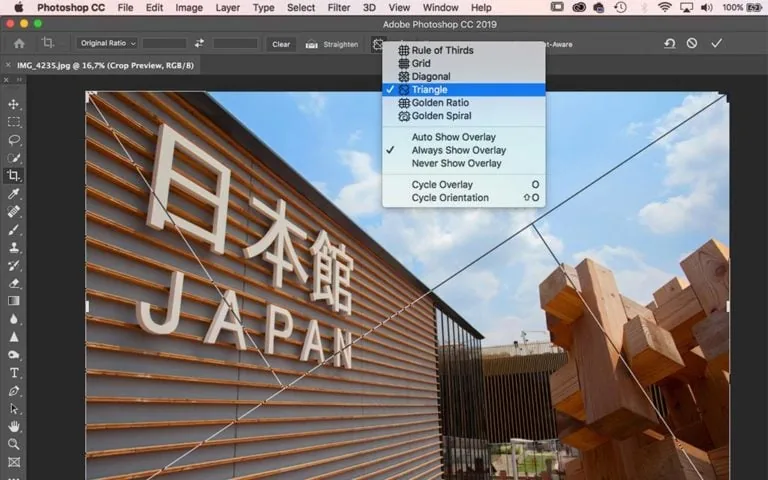Cancel the current crop operation
The image size is (768, 480).
(692, 43)
